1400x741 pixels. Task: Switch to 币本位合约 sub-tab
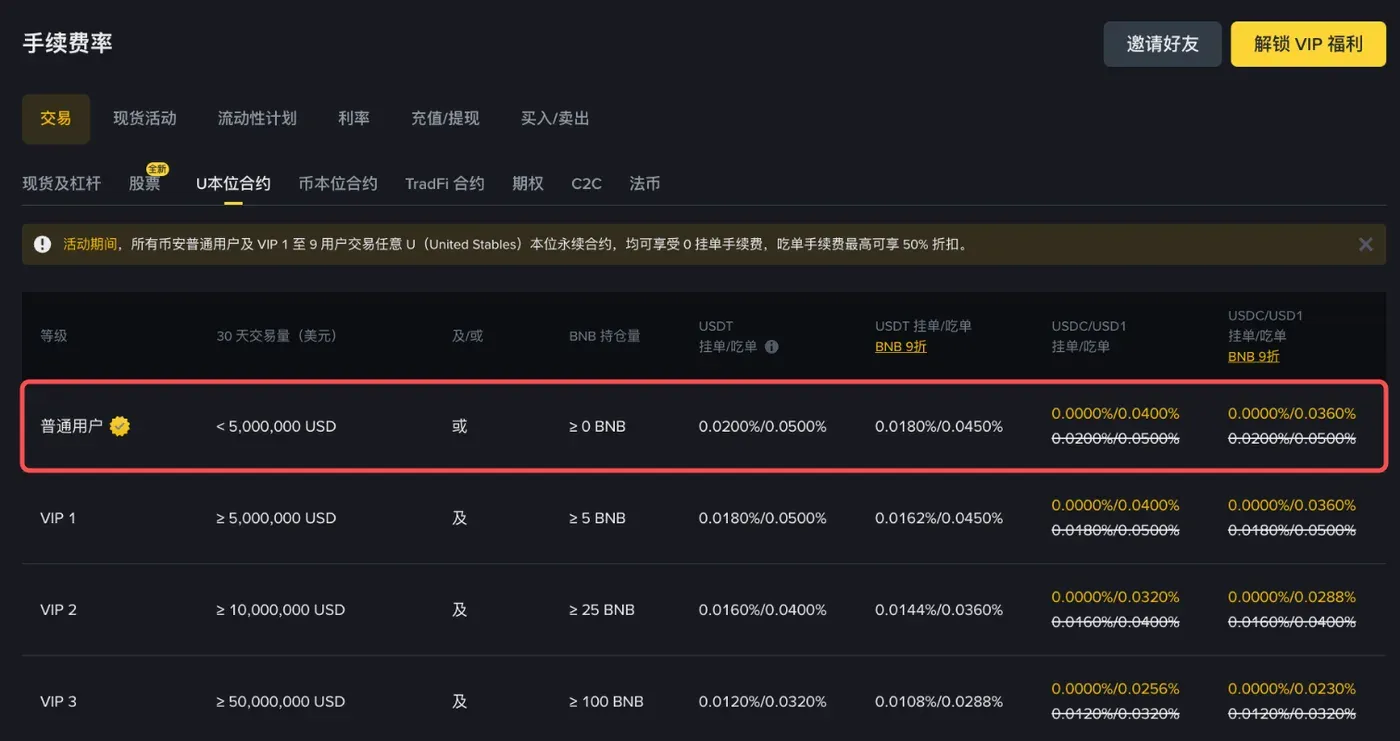(338, 184)
